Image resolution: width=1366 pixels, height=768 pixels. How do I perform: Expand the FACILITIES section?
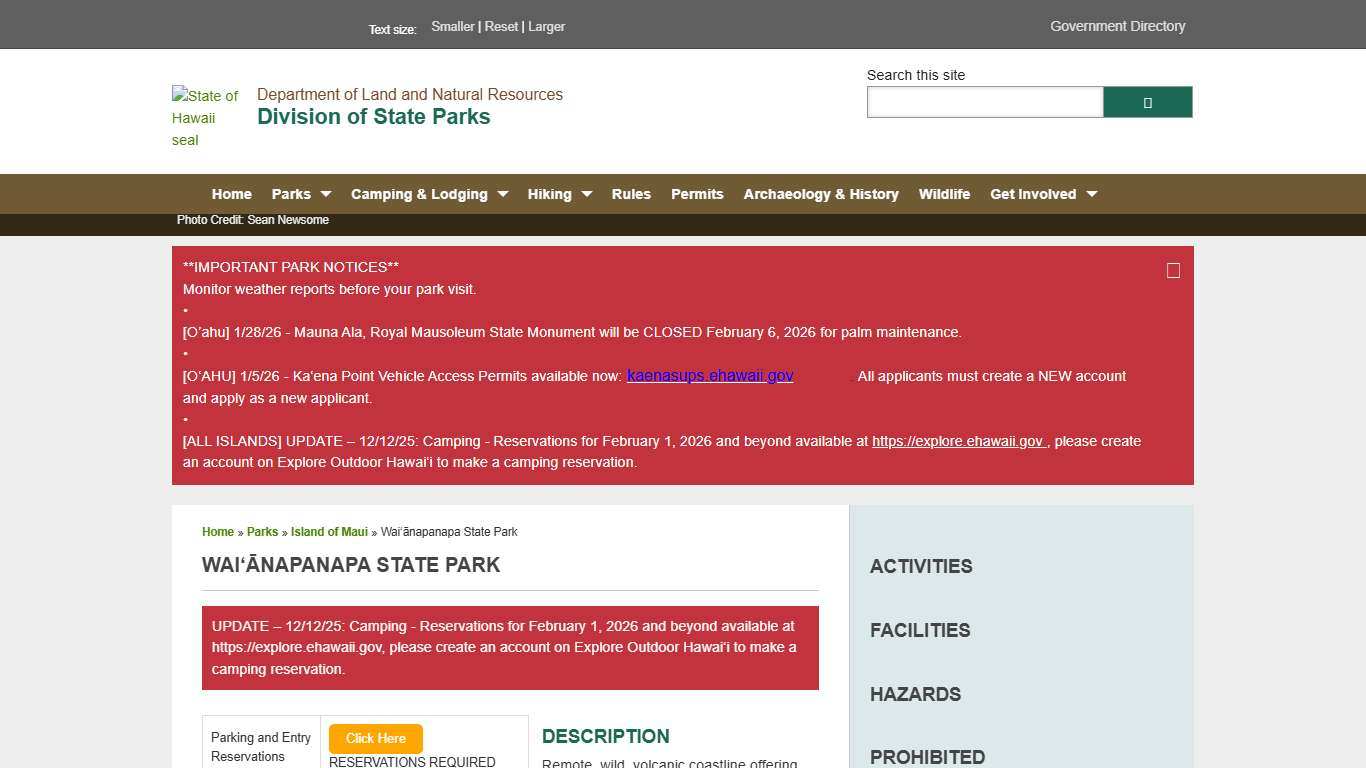[919, 630]
